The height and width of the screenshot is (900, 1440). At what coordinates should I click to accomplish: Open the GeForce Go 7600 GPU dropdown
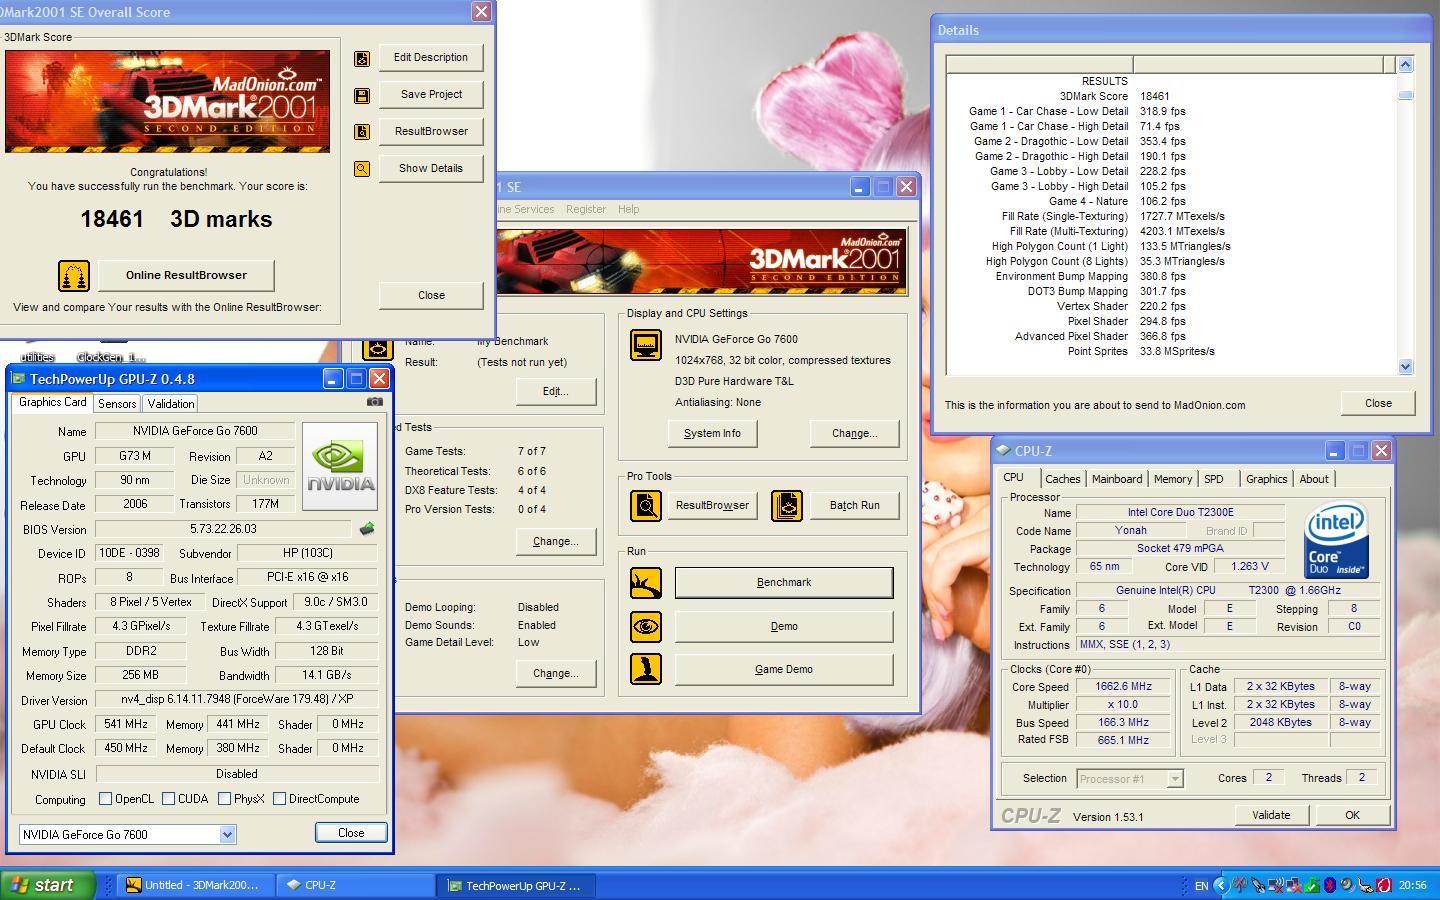pos(227,834)
